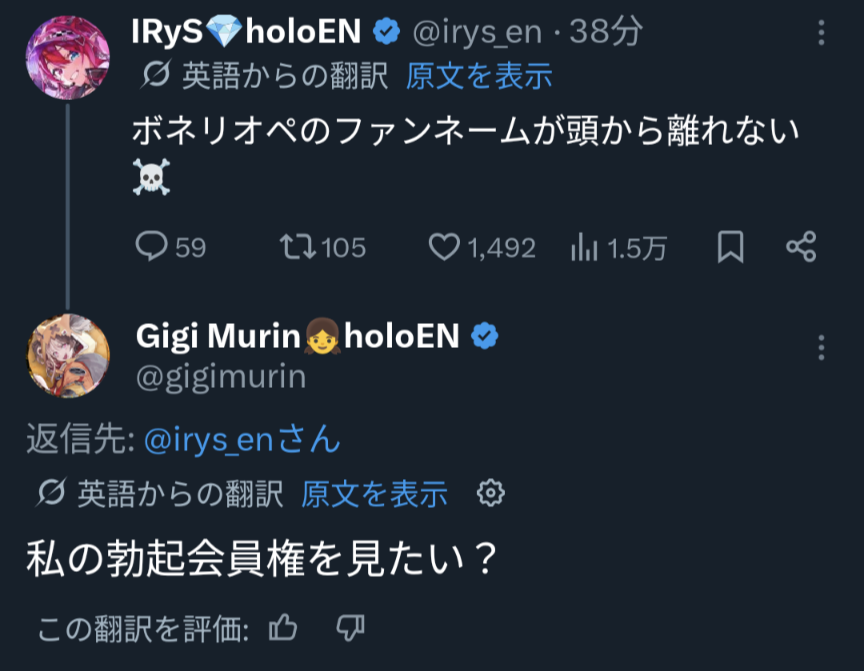Open view analytics for IRyS's post
The image size is (864, 671).
(583, 247)
